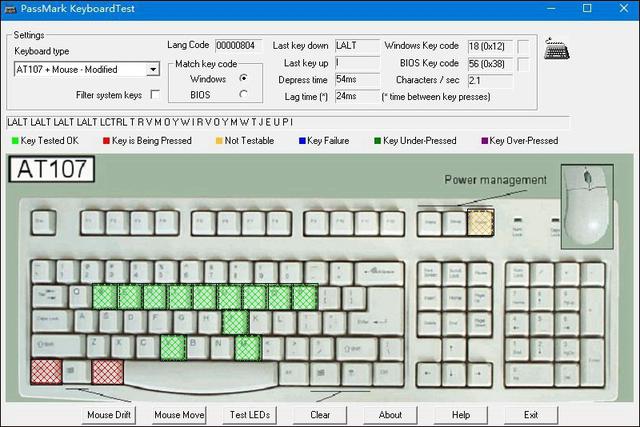This screenshot has height=427, width=640.
Task: Click the red Key is Being Pressed swatch
Action: pos(107,141)
